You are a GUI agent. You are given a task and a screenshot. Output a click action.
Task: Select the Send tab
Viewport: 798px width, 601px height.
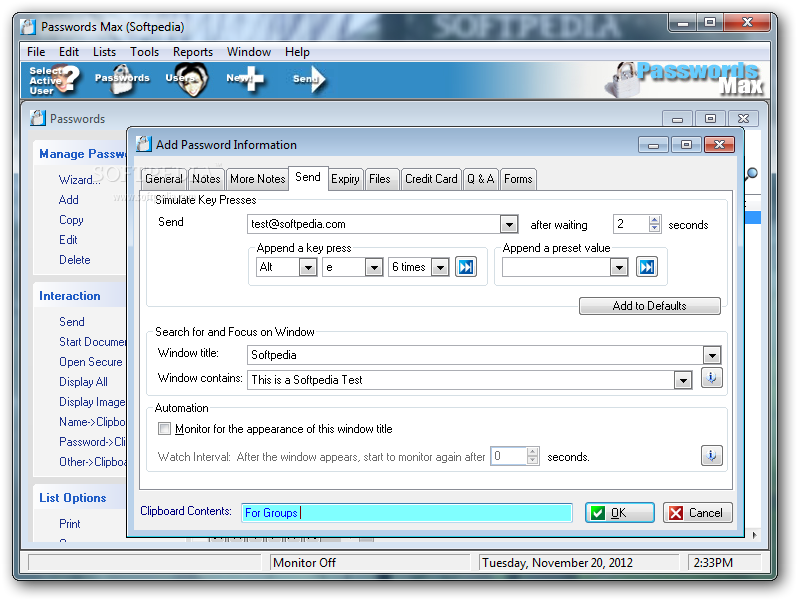308,178
